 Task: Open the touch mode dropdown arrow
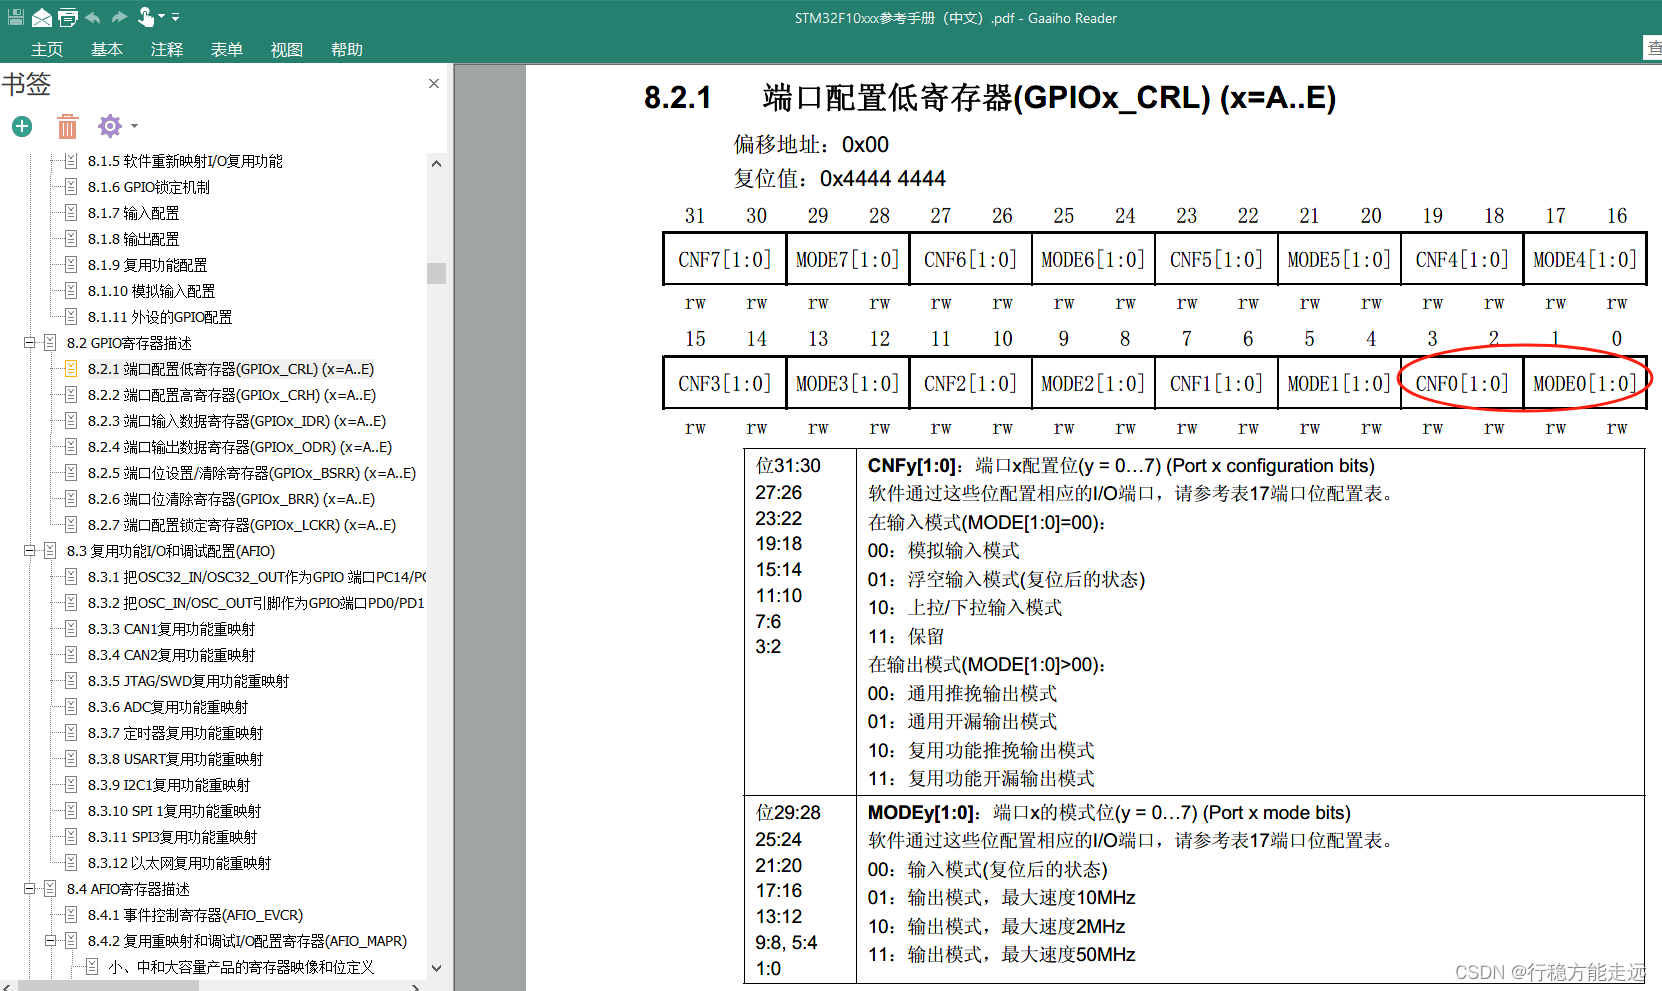[x=161, y=17]
